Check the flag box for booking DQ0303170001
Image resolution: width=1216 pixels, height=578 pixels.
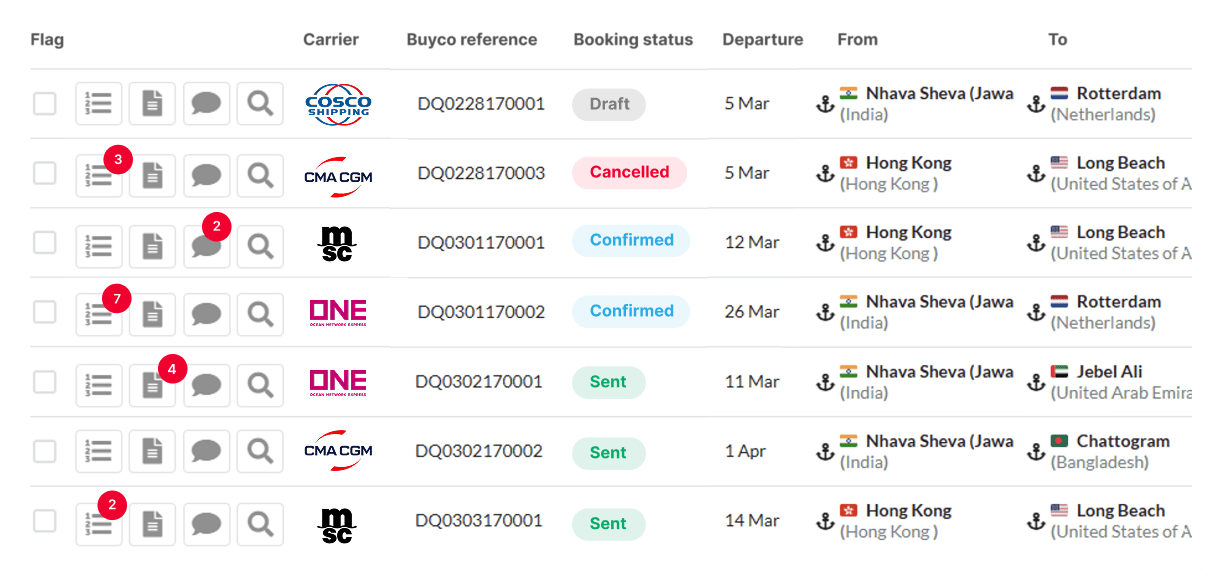[x=45, y=521]
